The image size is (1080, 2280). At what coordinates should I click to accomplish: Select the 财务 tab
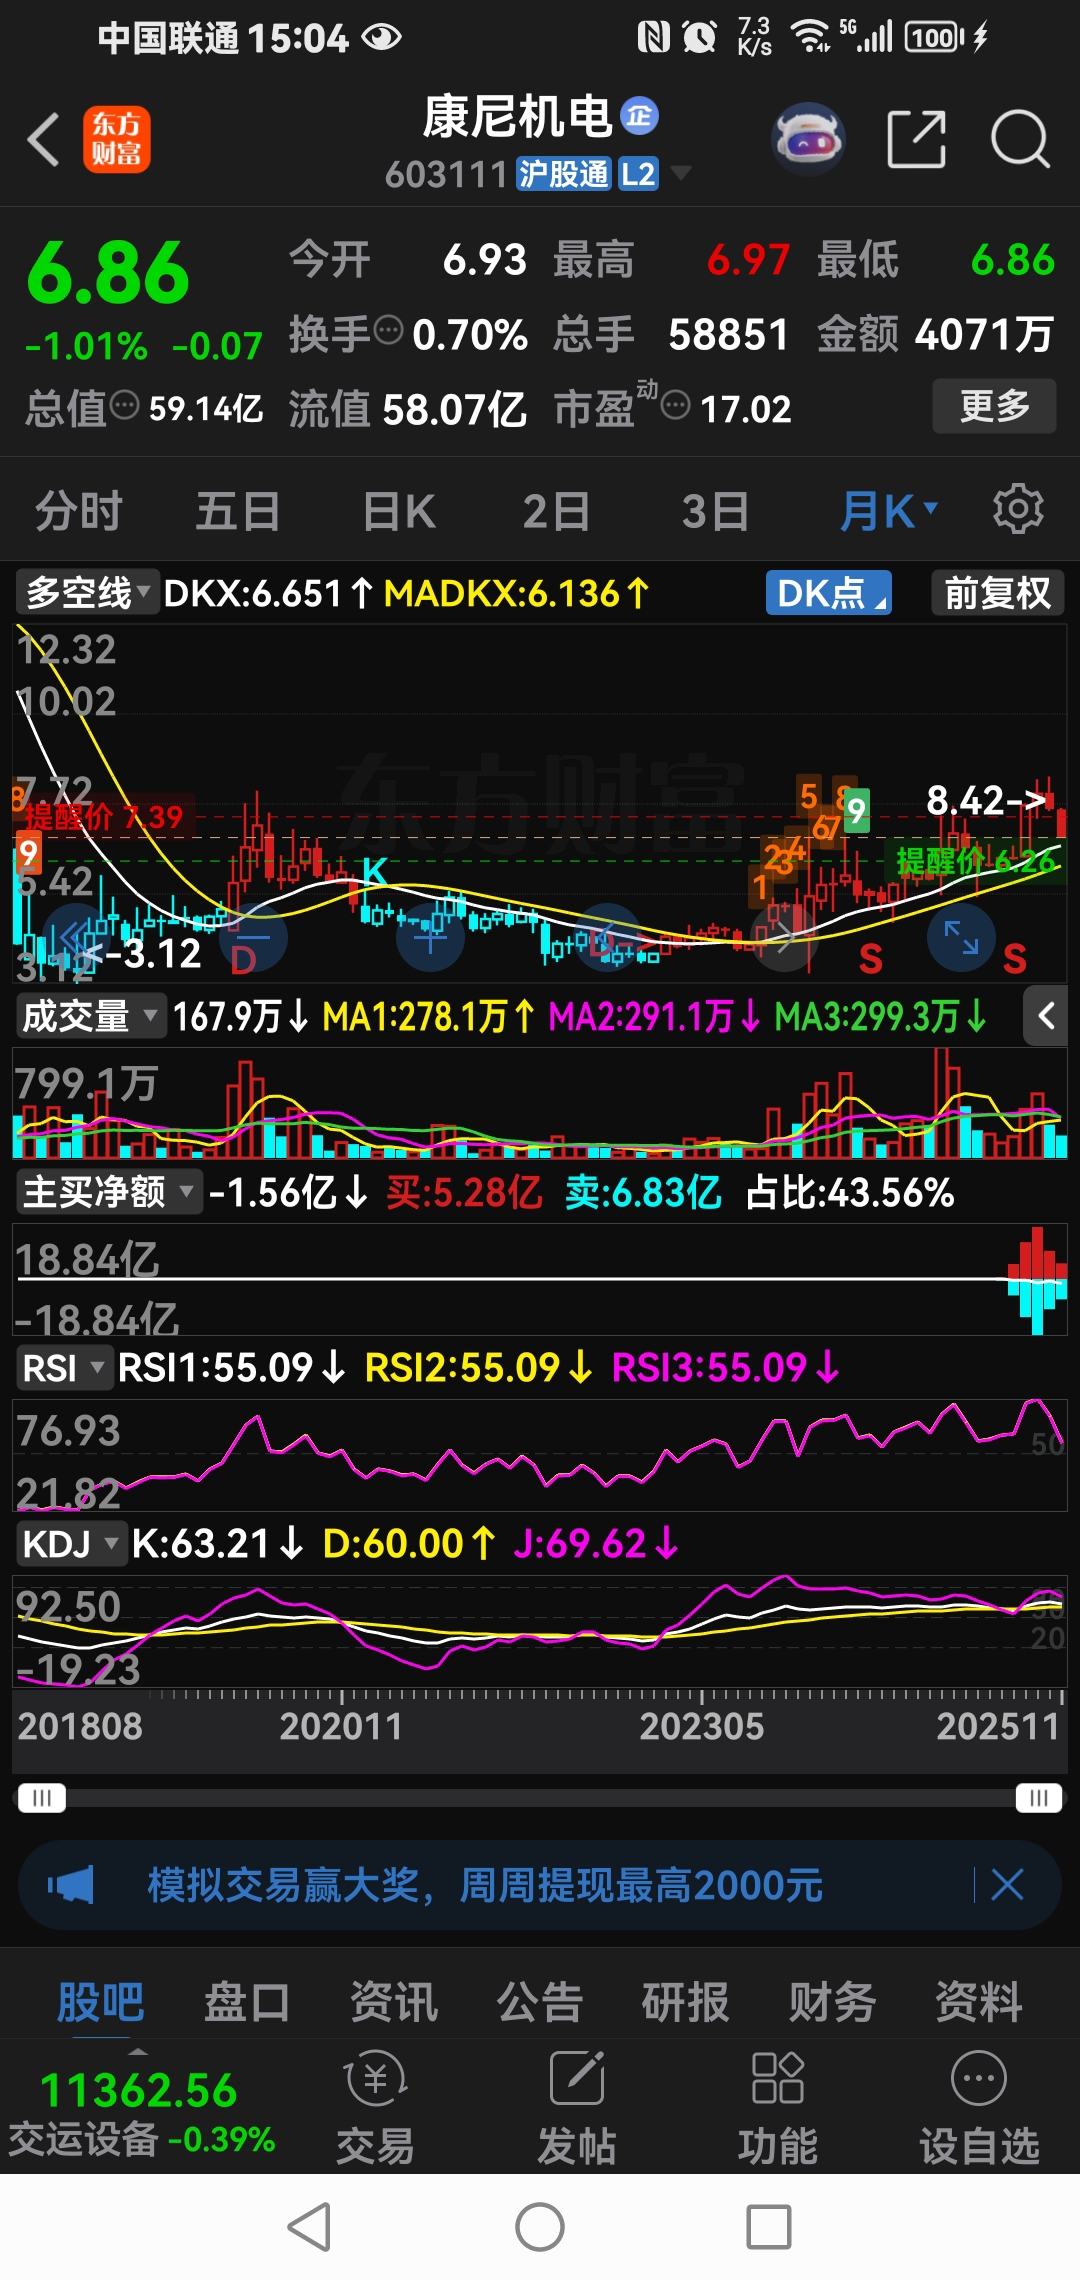click(833, 2002)
